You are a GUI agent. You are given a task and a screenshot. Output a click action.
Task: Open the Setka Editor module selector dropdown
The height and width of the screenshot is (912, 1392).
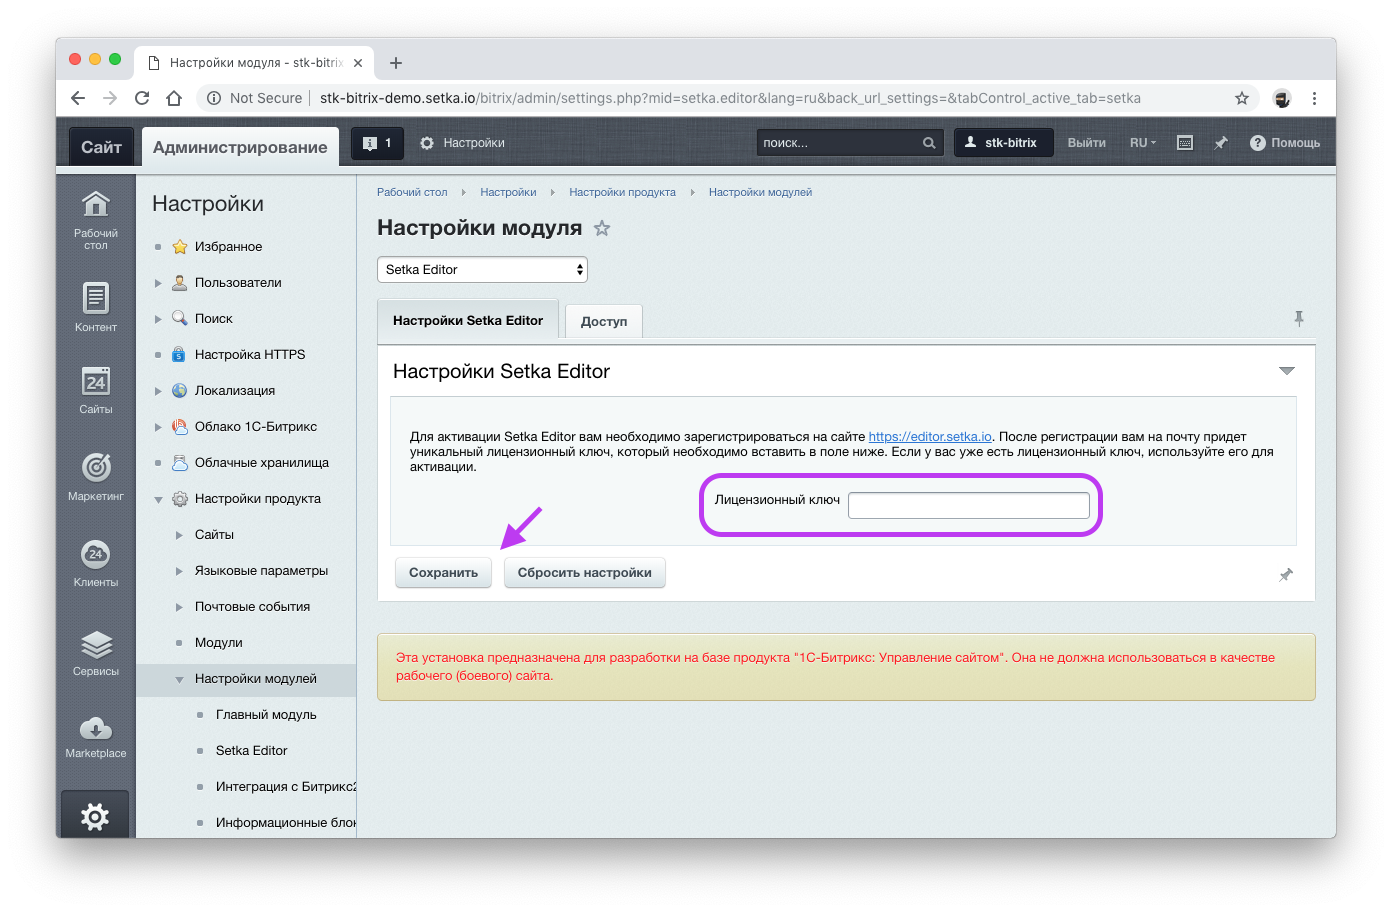coord(482,269)
